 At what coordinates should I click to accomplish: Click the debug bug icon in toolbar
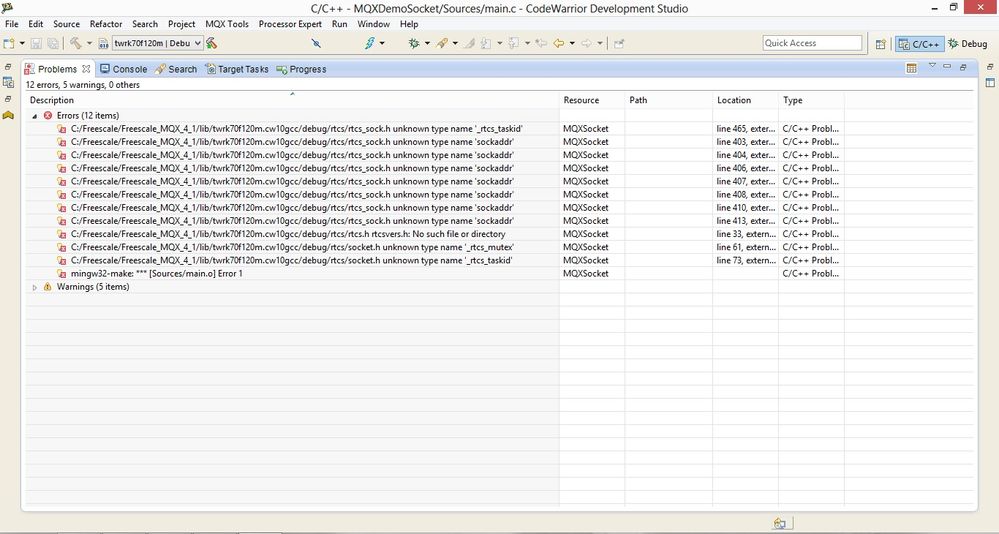click(x=414, y=43)
